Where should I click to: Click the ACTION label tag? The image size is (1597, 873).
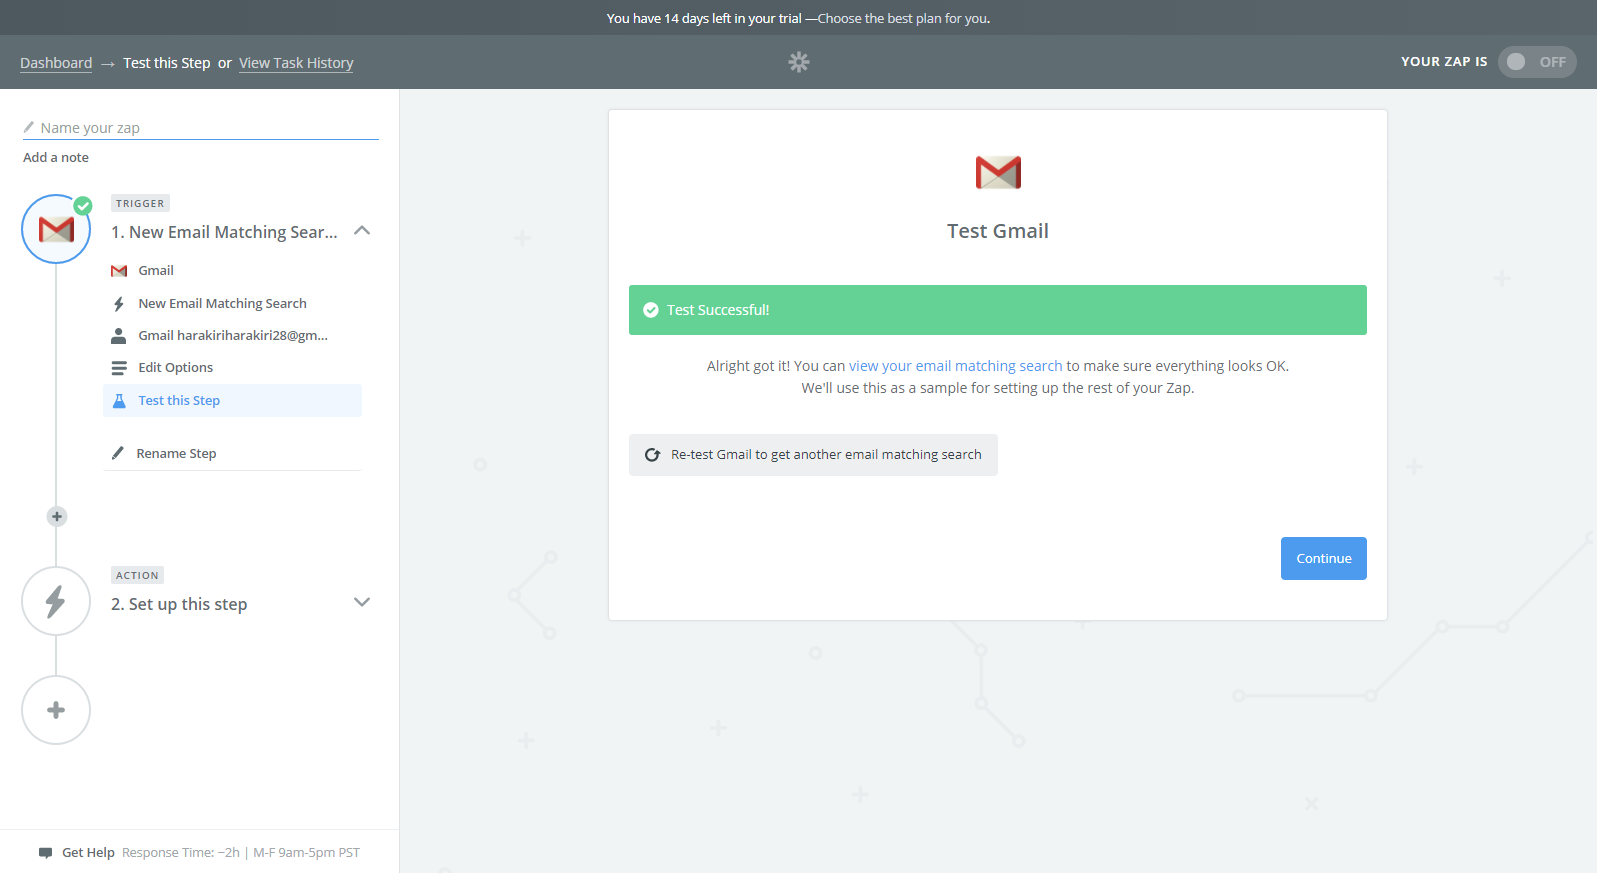tap(137, 575)
